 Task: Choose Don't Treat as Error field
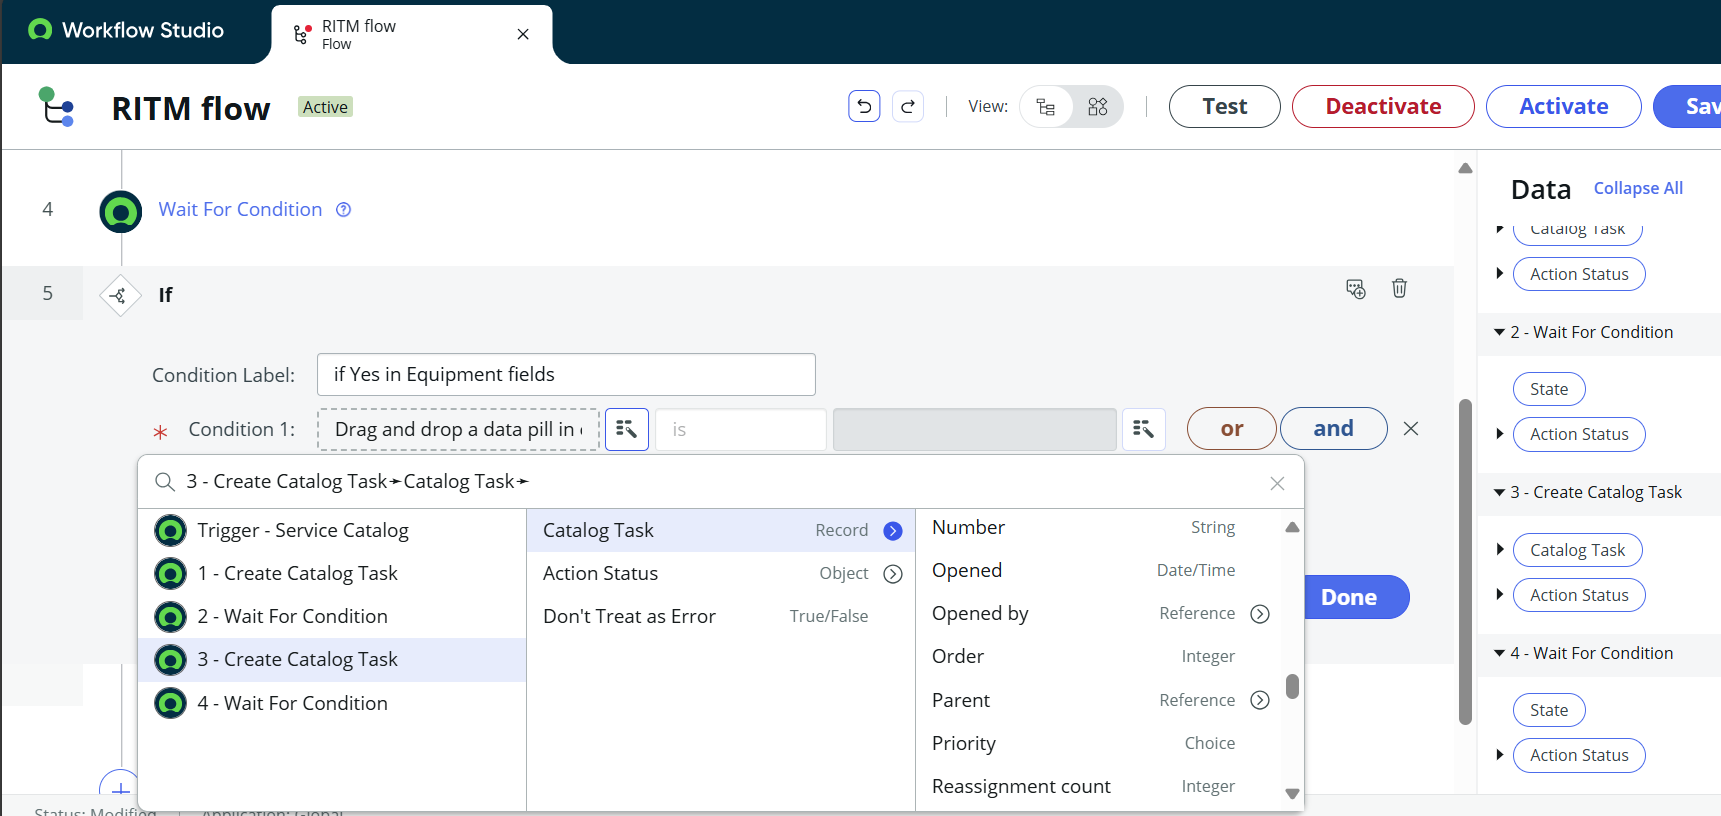(x=721, y=616)
